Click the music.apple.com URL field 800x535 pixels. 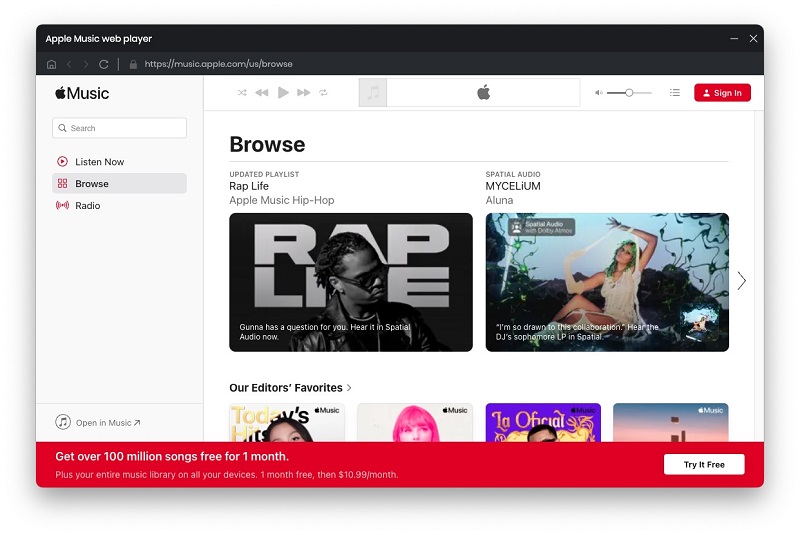218,64
